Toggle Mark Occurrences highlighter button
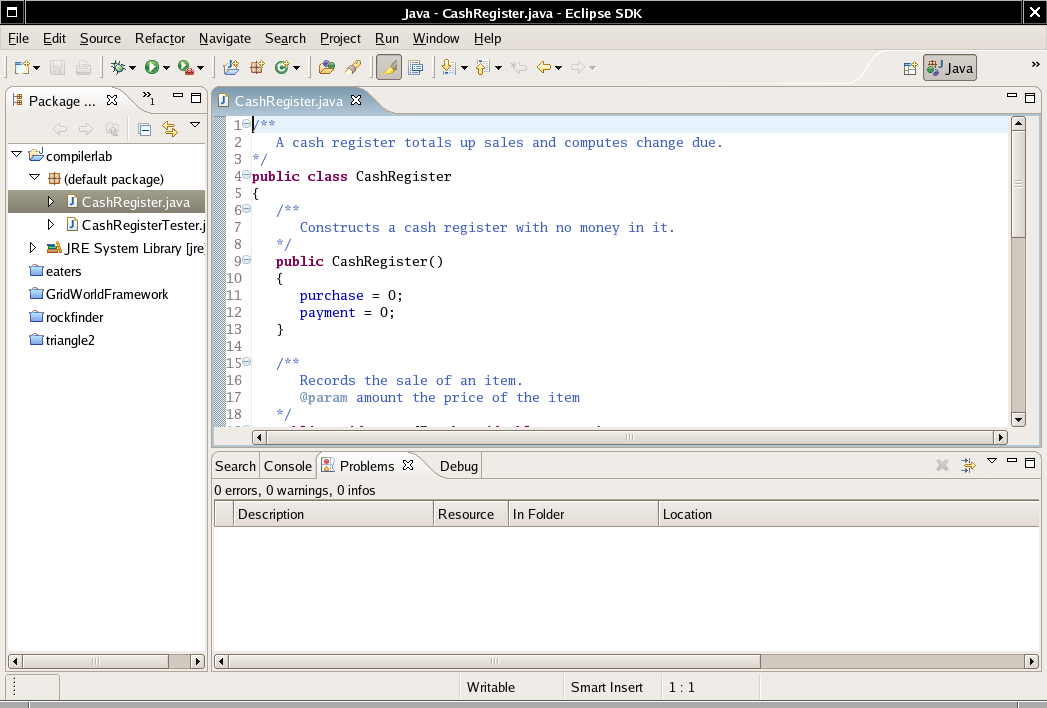This screenshot has width=1047, height=708. [389, 68]
